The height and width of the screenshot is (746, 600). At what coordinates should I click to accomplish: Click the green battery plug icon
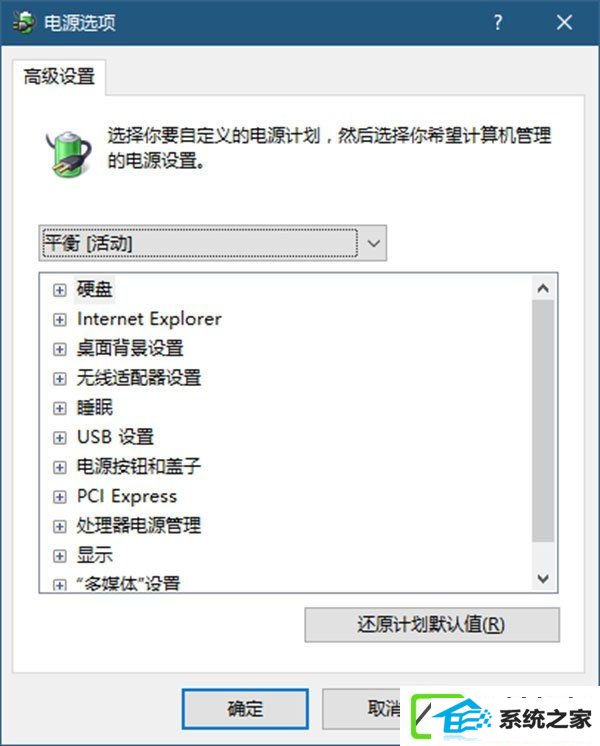coord(69,153)
